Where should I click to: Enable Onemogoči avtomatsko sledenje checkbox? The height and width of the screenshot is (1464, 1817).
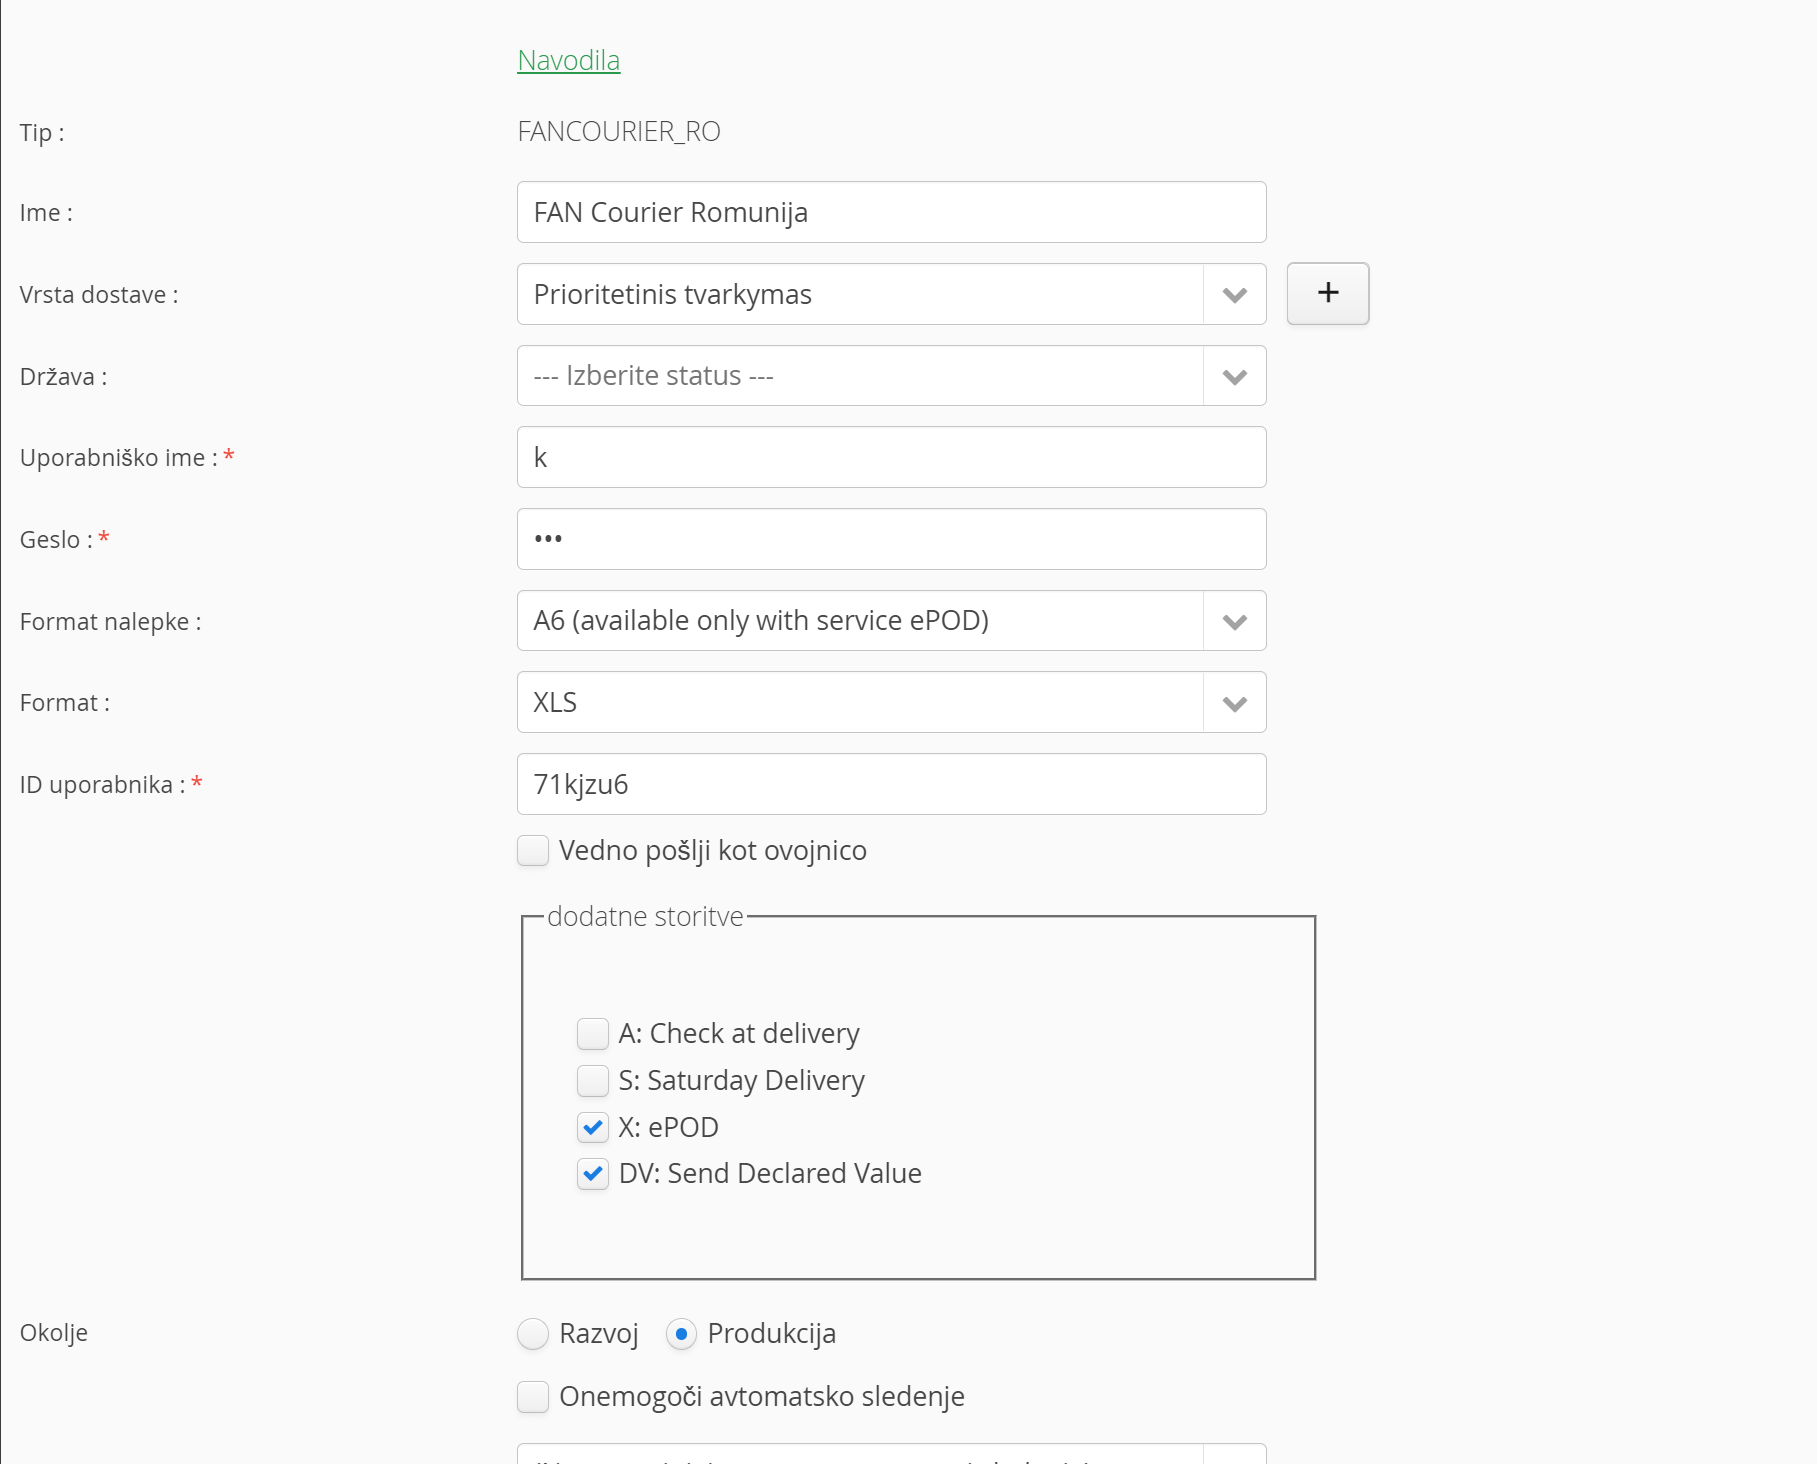click(533, 1396)
